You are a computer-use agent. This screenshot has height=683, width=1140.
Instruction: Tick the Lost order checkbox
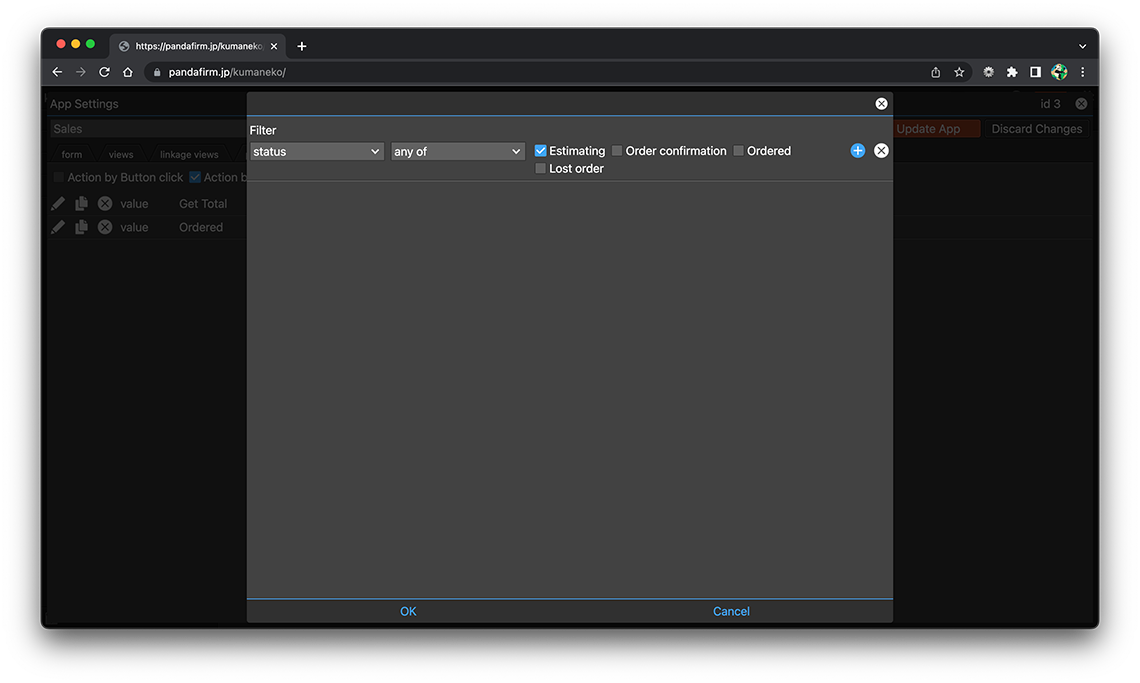[541, 169]
